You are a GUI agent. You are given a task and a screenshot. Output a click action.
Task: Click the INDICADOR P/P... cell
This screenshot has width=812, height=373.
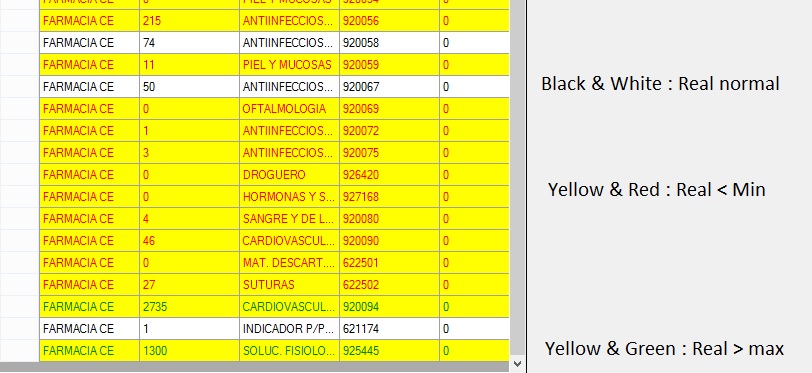(289, 329)
